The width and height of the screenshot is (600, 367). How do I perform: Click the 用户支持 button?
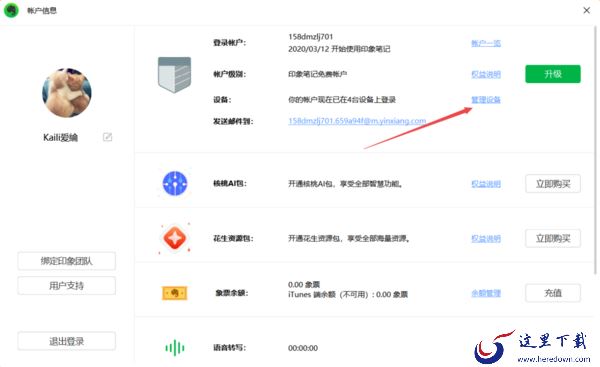point(67,285)
